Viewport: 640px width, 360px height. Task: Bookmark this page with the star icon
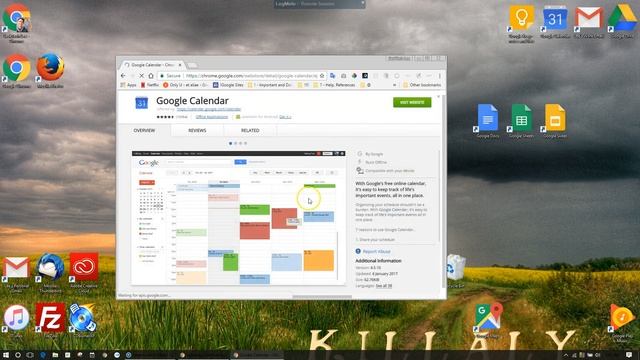pos(322,76)
